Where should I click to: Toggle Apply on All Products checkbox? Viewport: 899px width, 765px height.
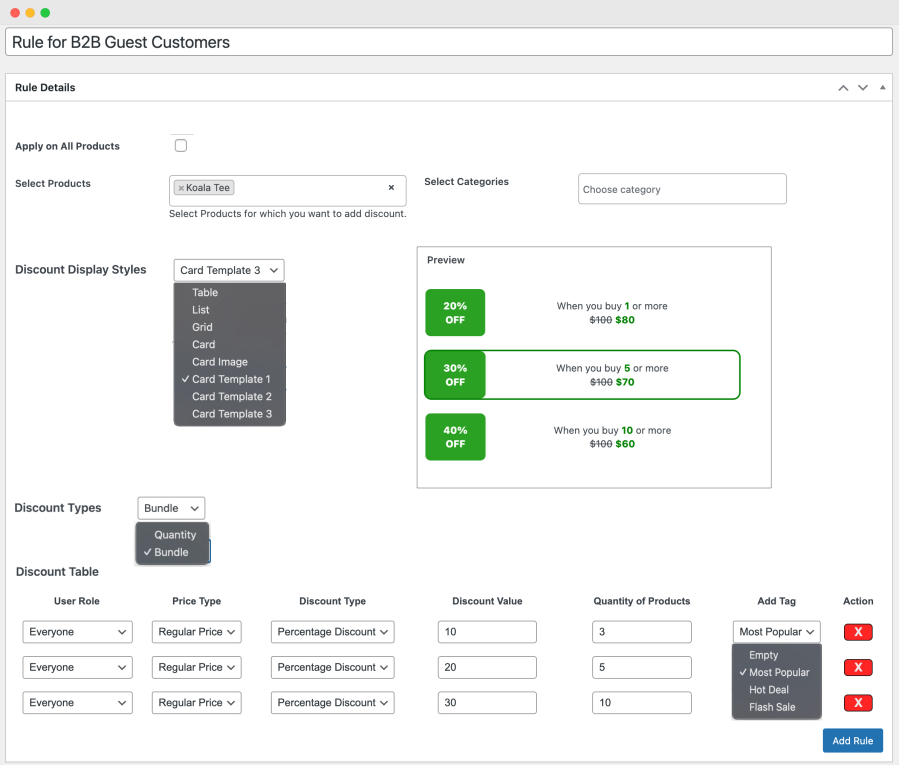pos(181,146)
